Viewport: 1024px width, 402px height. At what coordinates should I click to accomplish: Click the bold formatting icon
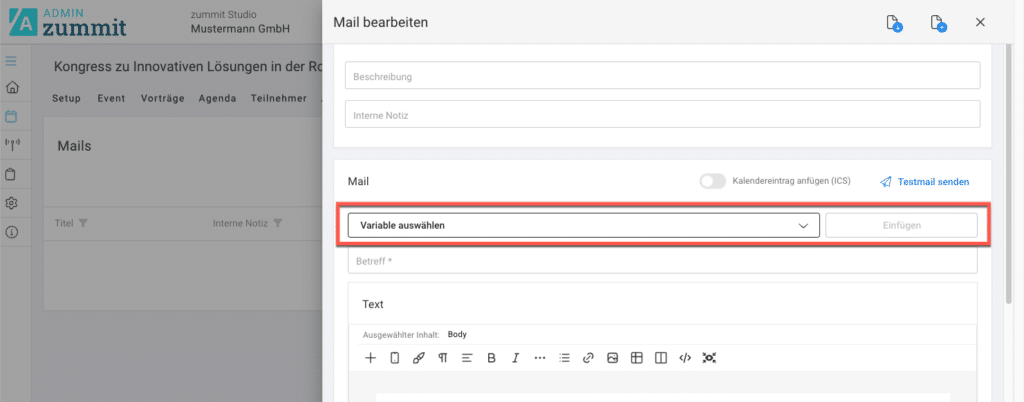(491, 357)
